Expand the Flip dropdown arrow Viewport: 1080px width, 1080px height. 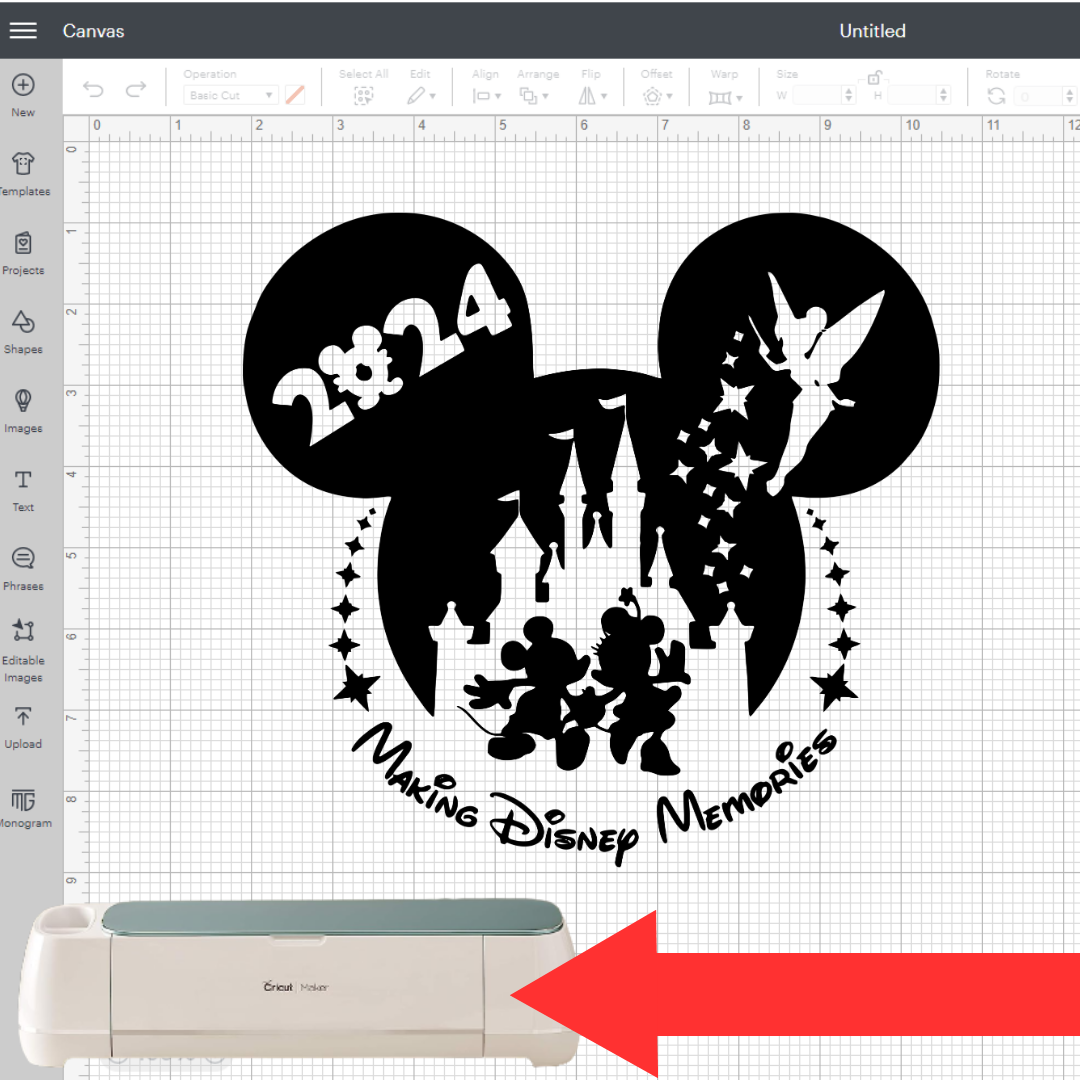point(604,96)
